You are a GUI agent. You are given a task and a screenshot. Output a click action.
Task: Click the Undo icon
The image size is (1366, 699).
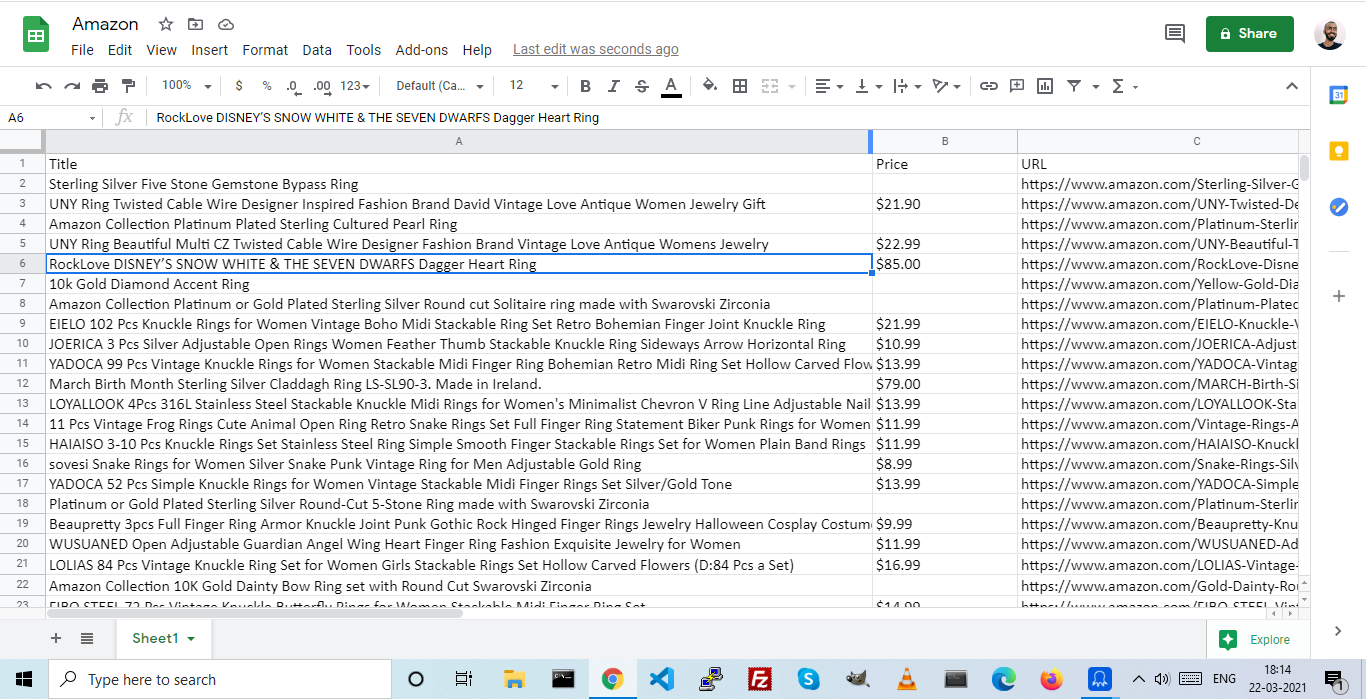click(44, 86)
